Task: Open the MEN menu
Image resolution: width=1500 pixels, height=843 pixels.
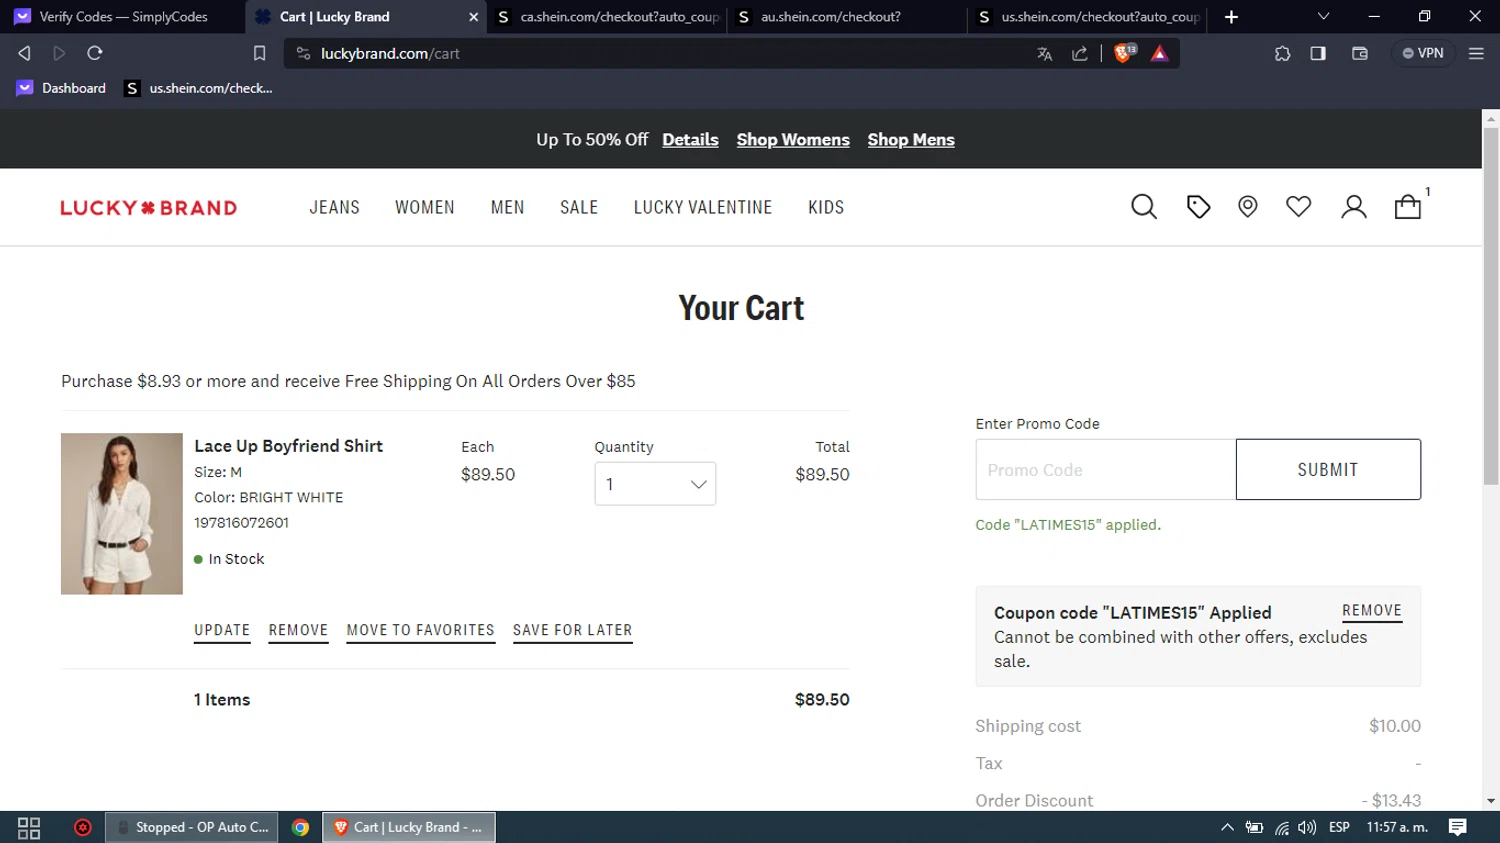Action: pyautogui.click(x=508, y=207)
